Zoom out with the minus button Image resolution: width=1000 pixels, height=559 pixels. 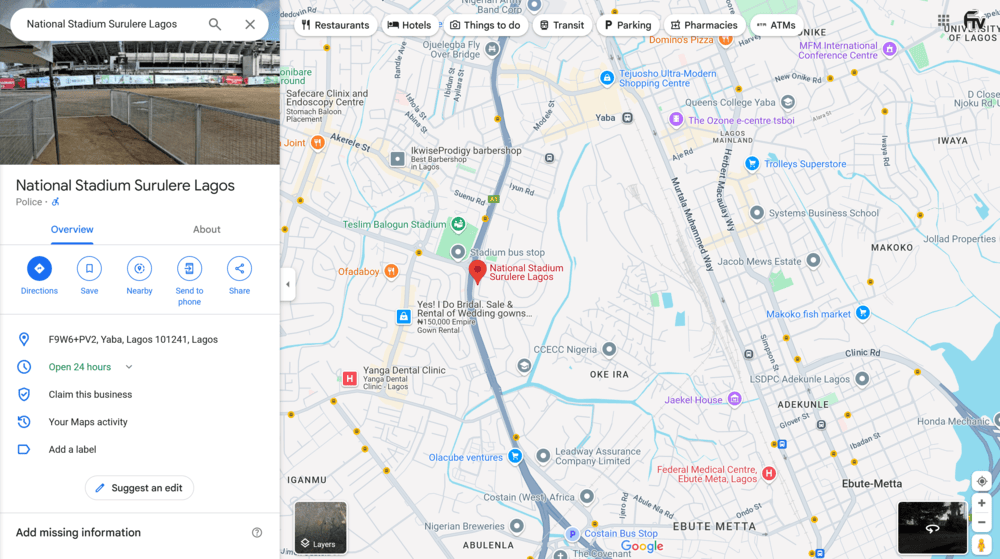pos(982,523)
